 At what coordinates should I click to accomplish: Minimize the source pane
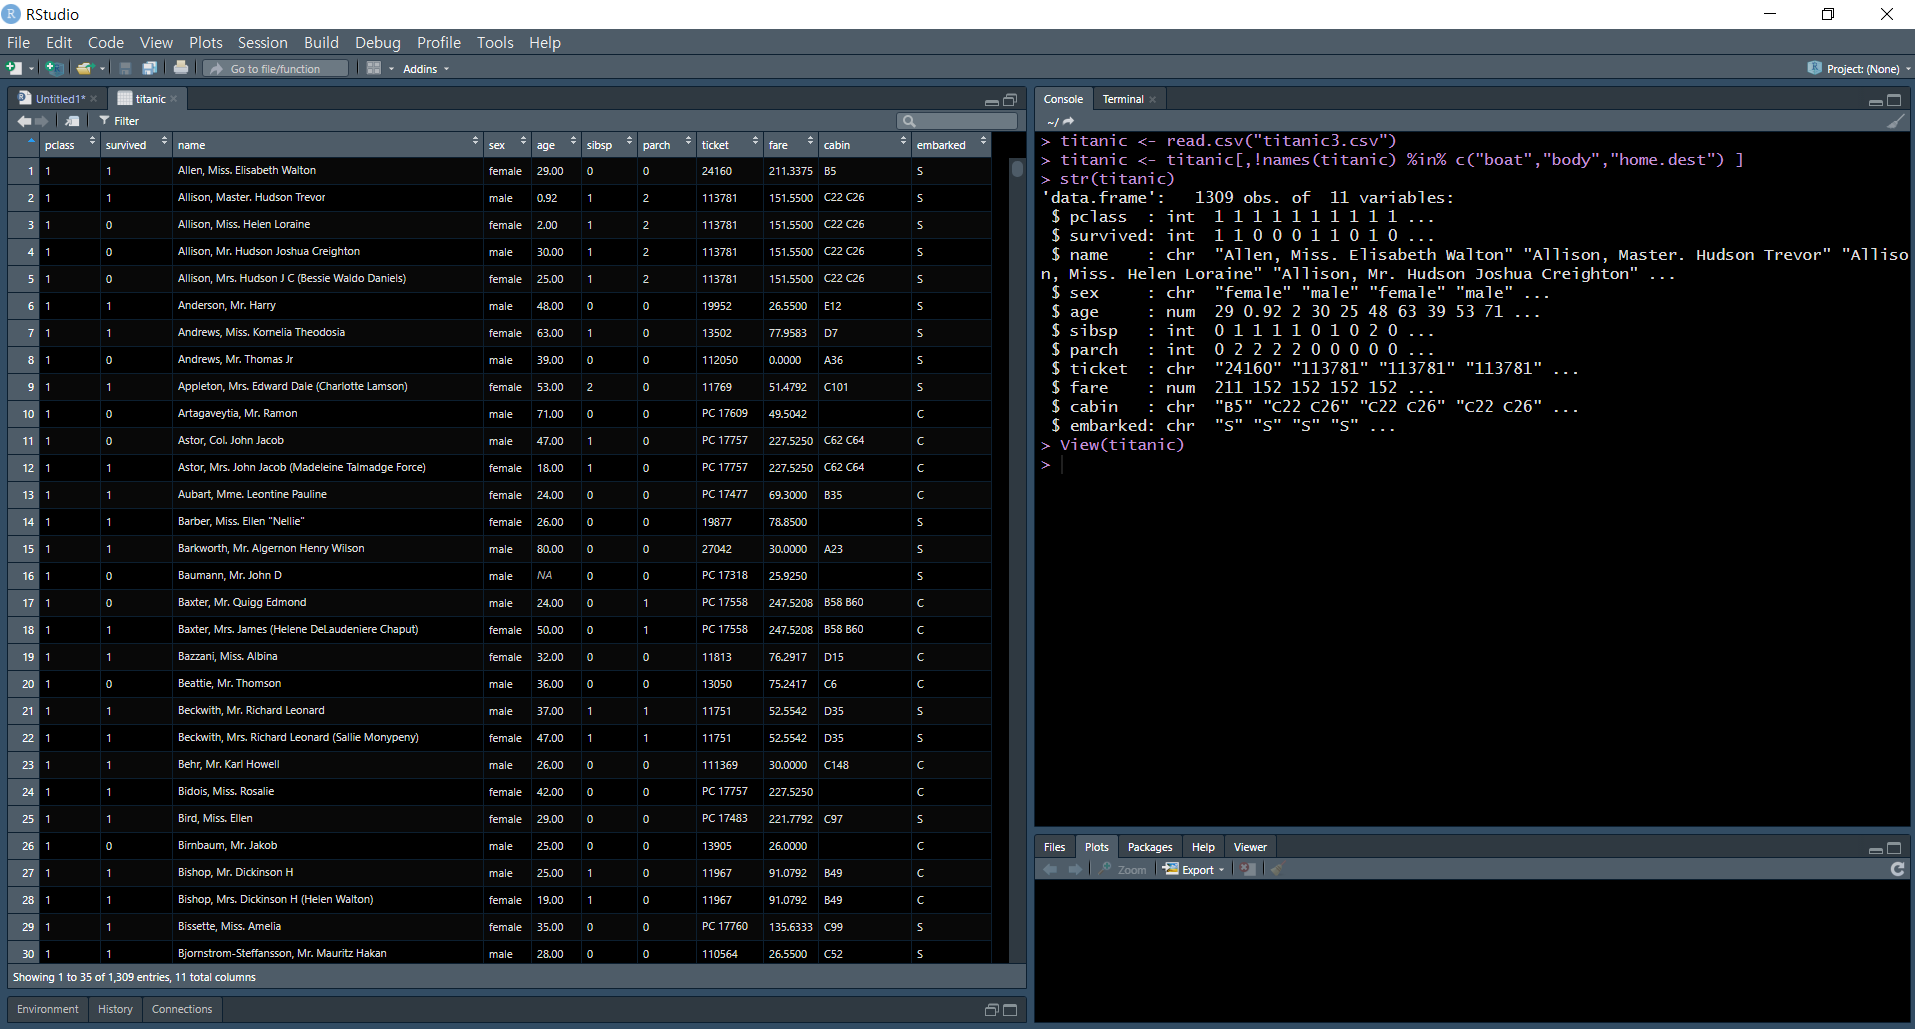pos(991,101)
